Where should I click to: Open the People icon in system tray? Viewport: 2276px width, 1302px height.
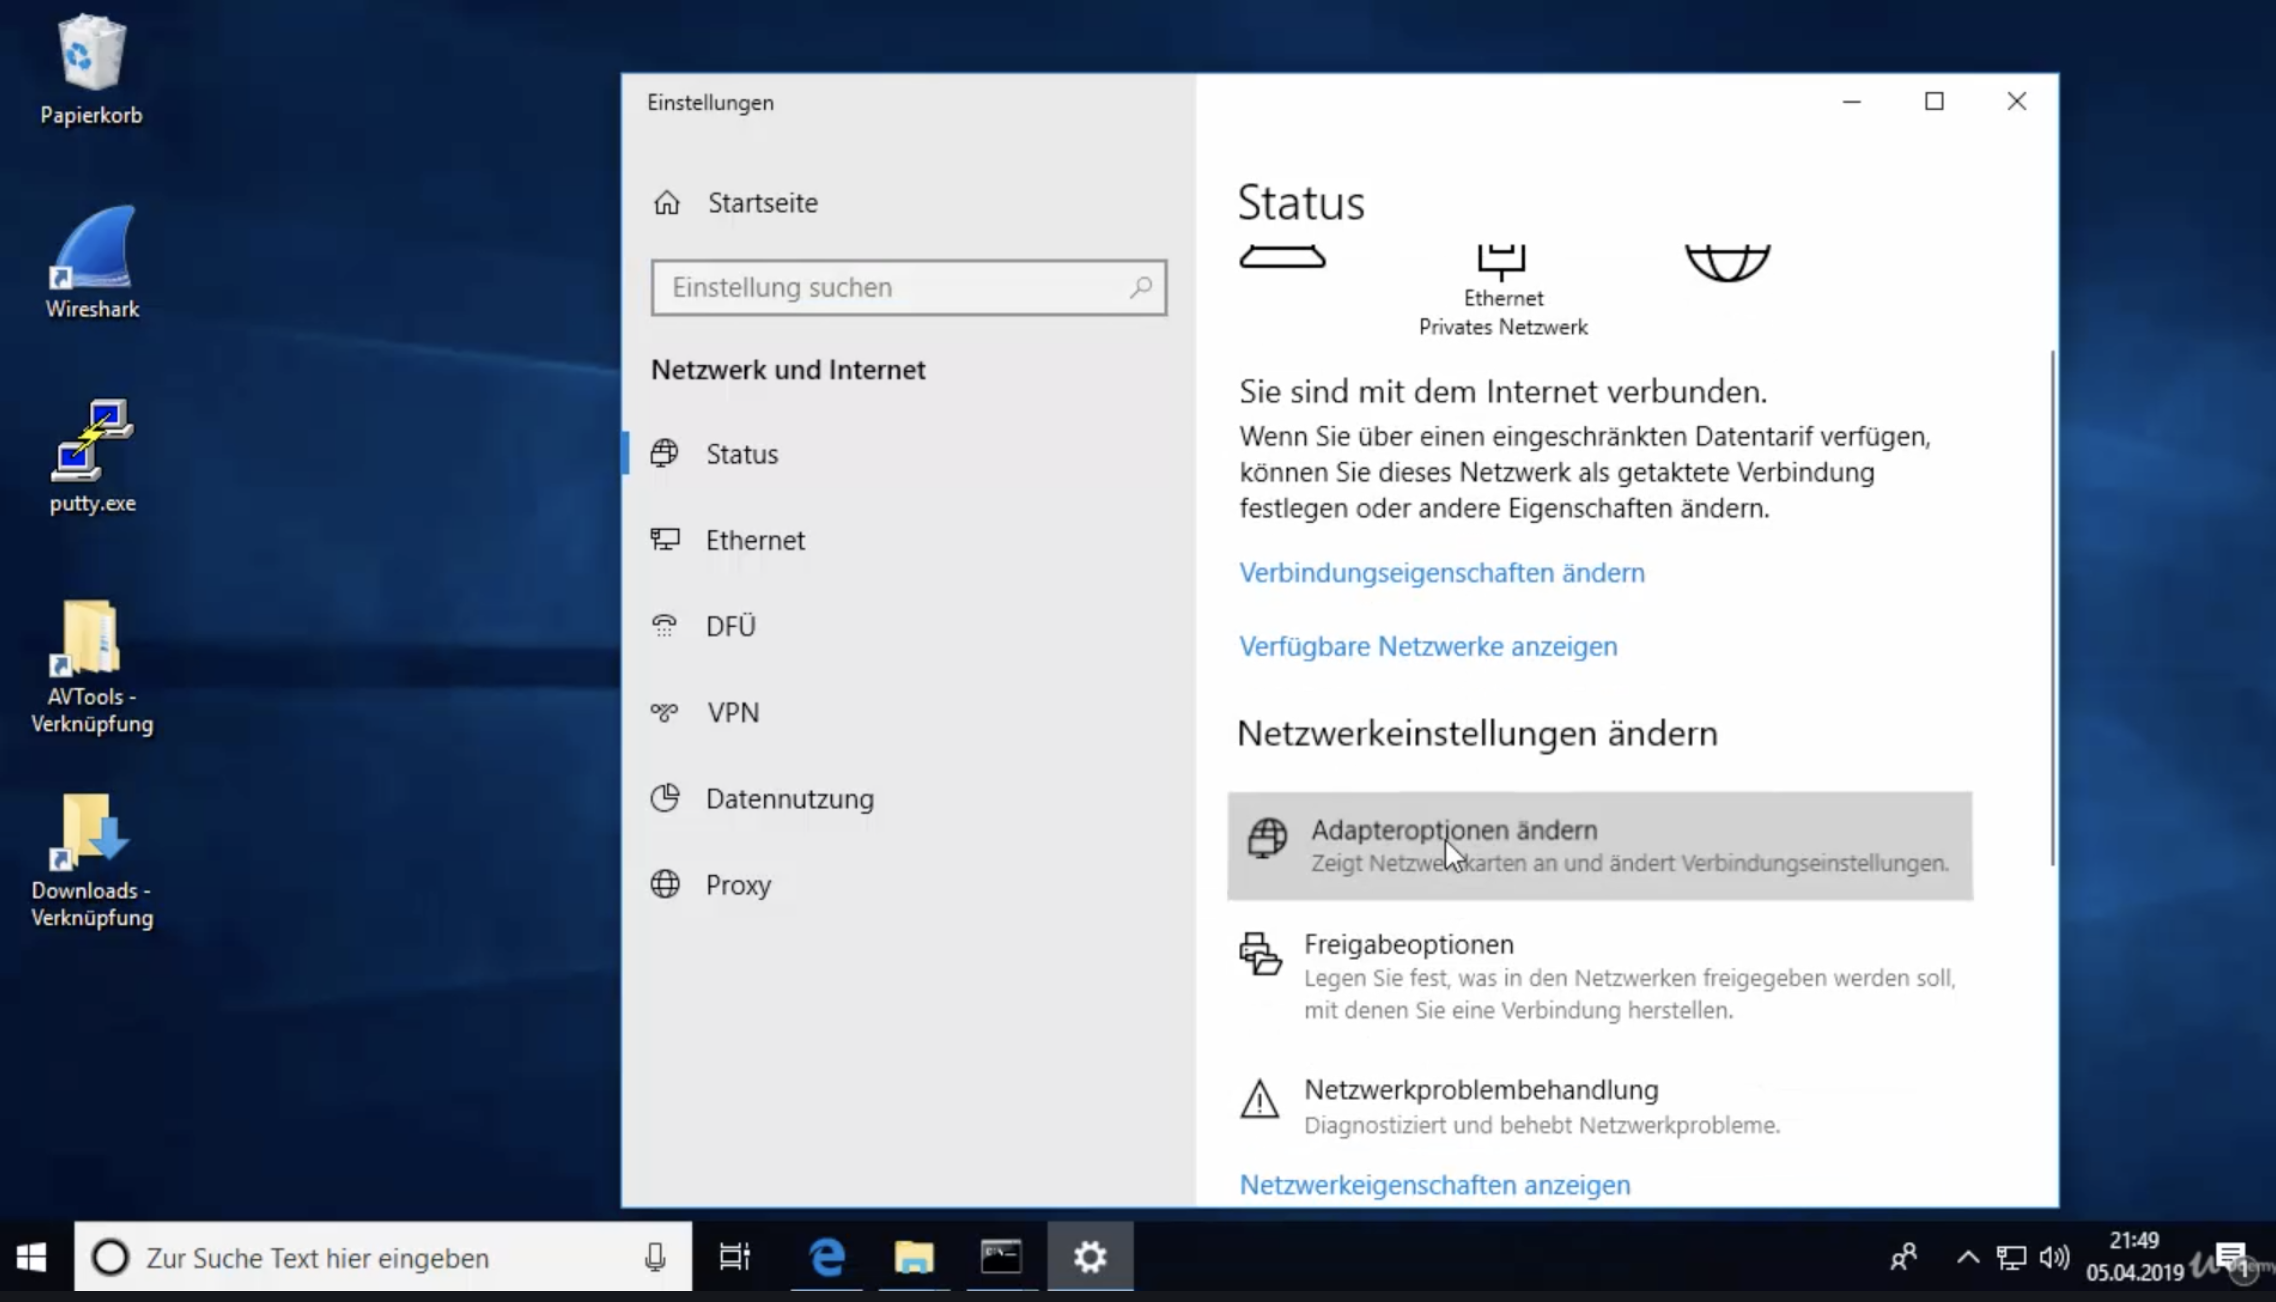coord(1903,1257)
